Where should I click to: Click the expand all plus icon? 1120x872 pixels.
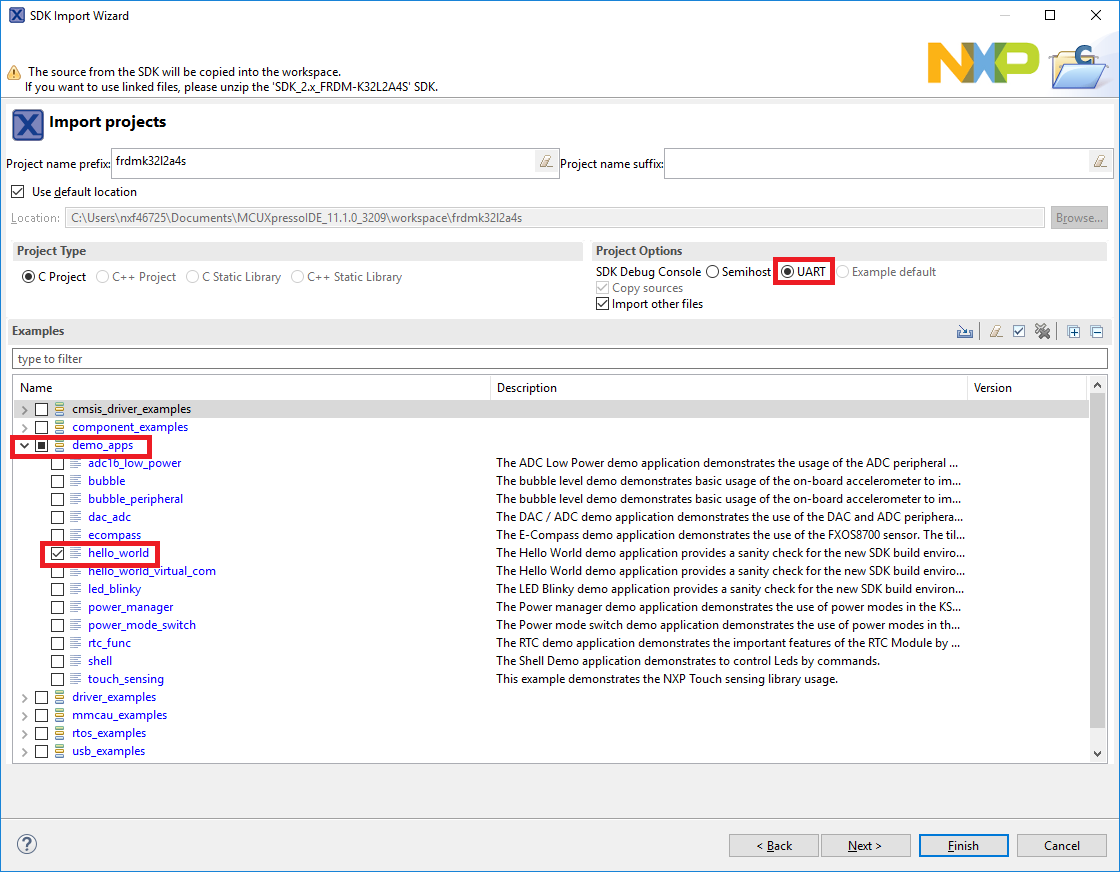tap(1074, 332)
